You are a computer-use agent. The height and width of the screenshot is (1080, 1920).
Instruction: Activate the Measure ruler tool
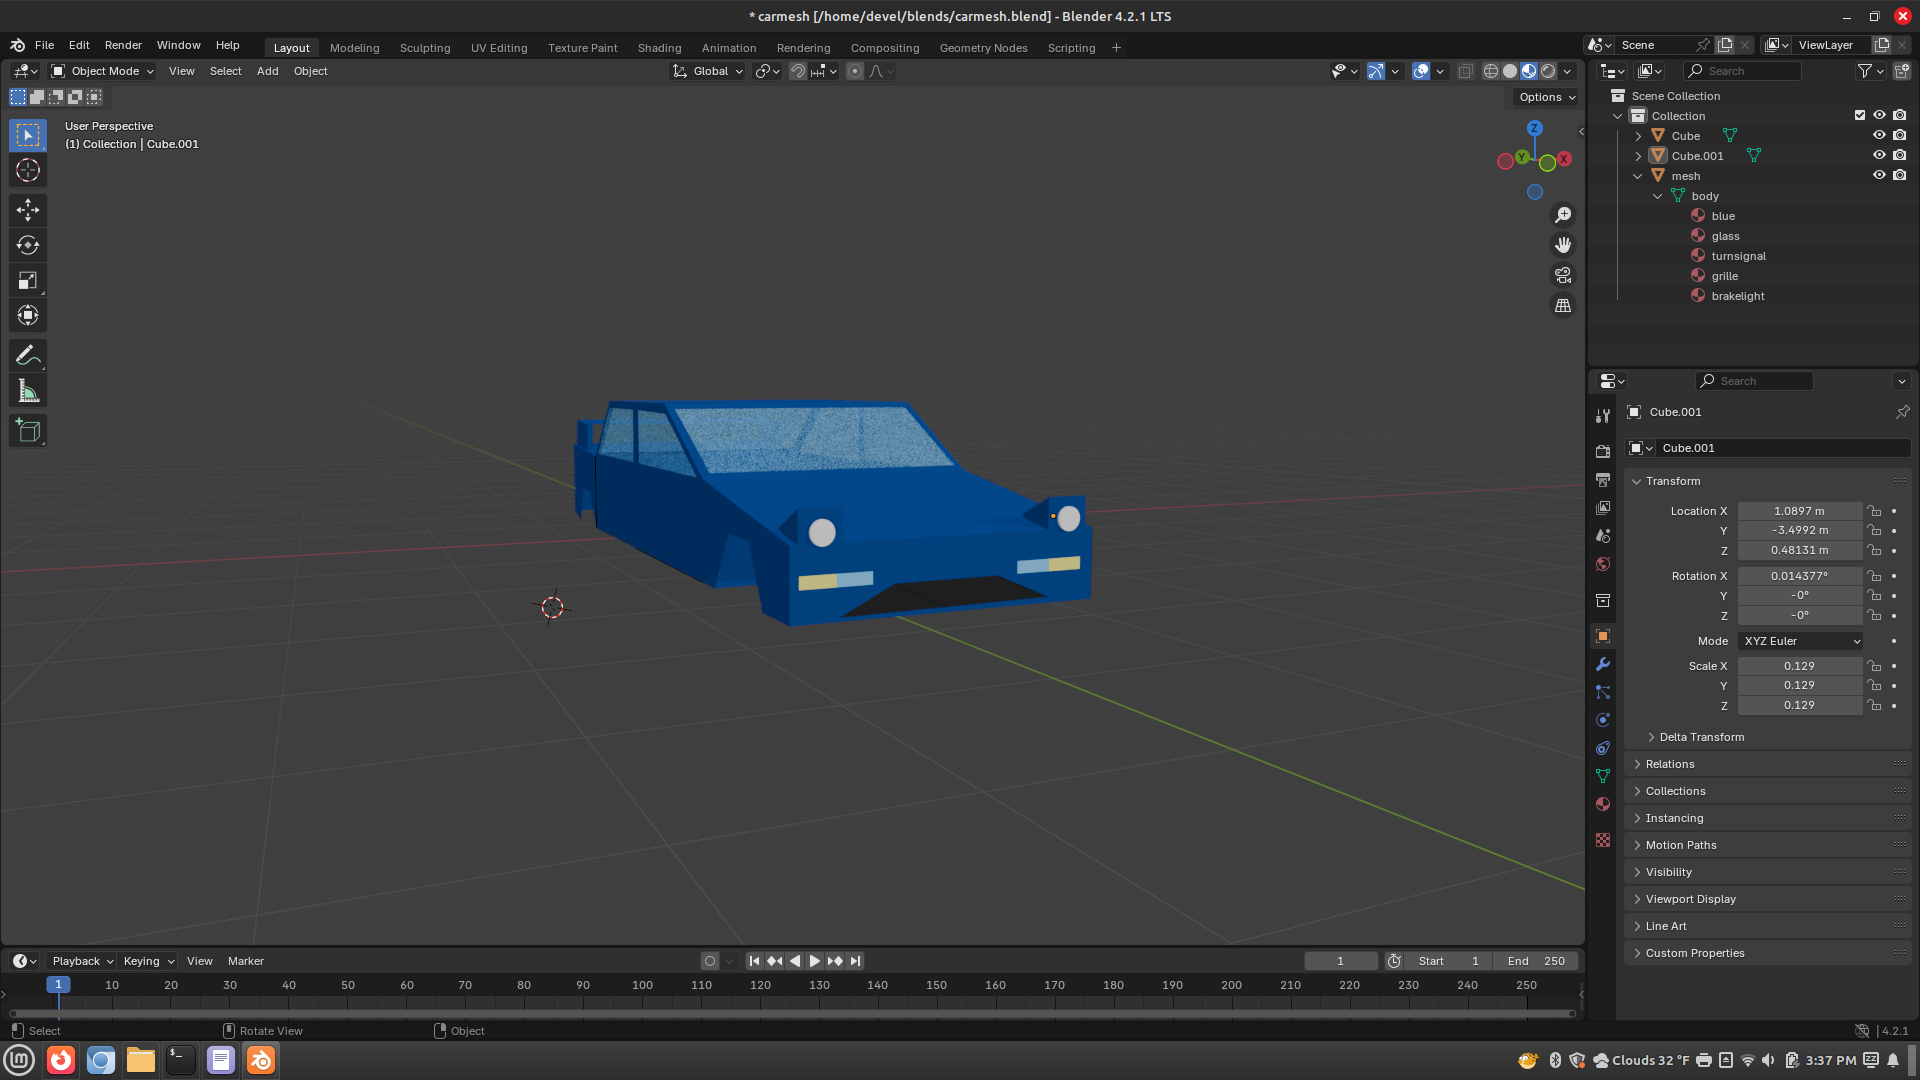click(28, 392)
